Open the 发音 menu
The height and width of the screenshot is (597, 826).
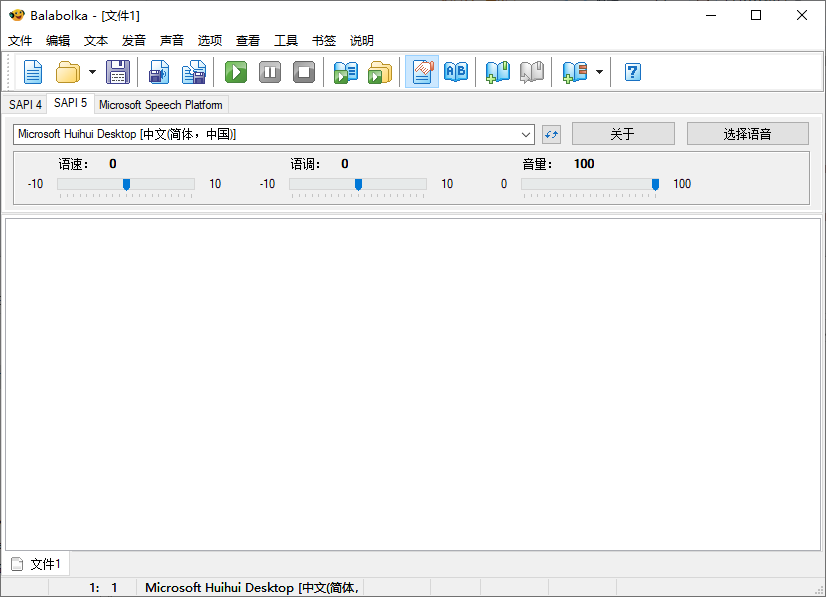(x=134, y=41)
